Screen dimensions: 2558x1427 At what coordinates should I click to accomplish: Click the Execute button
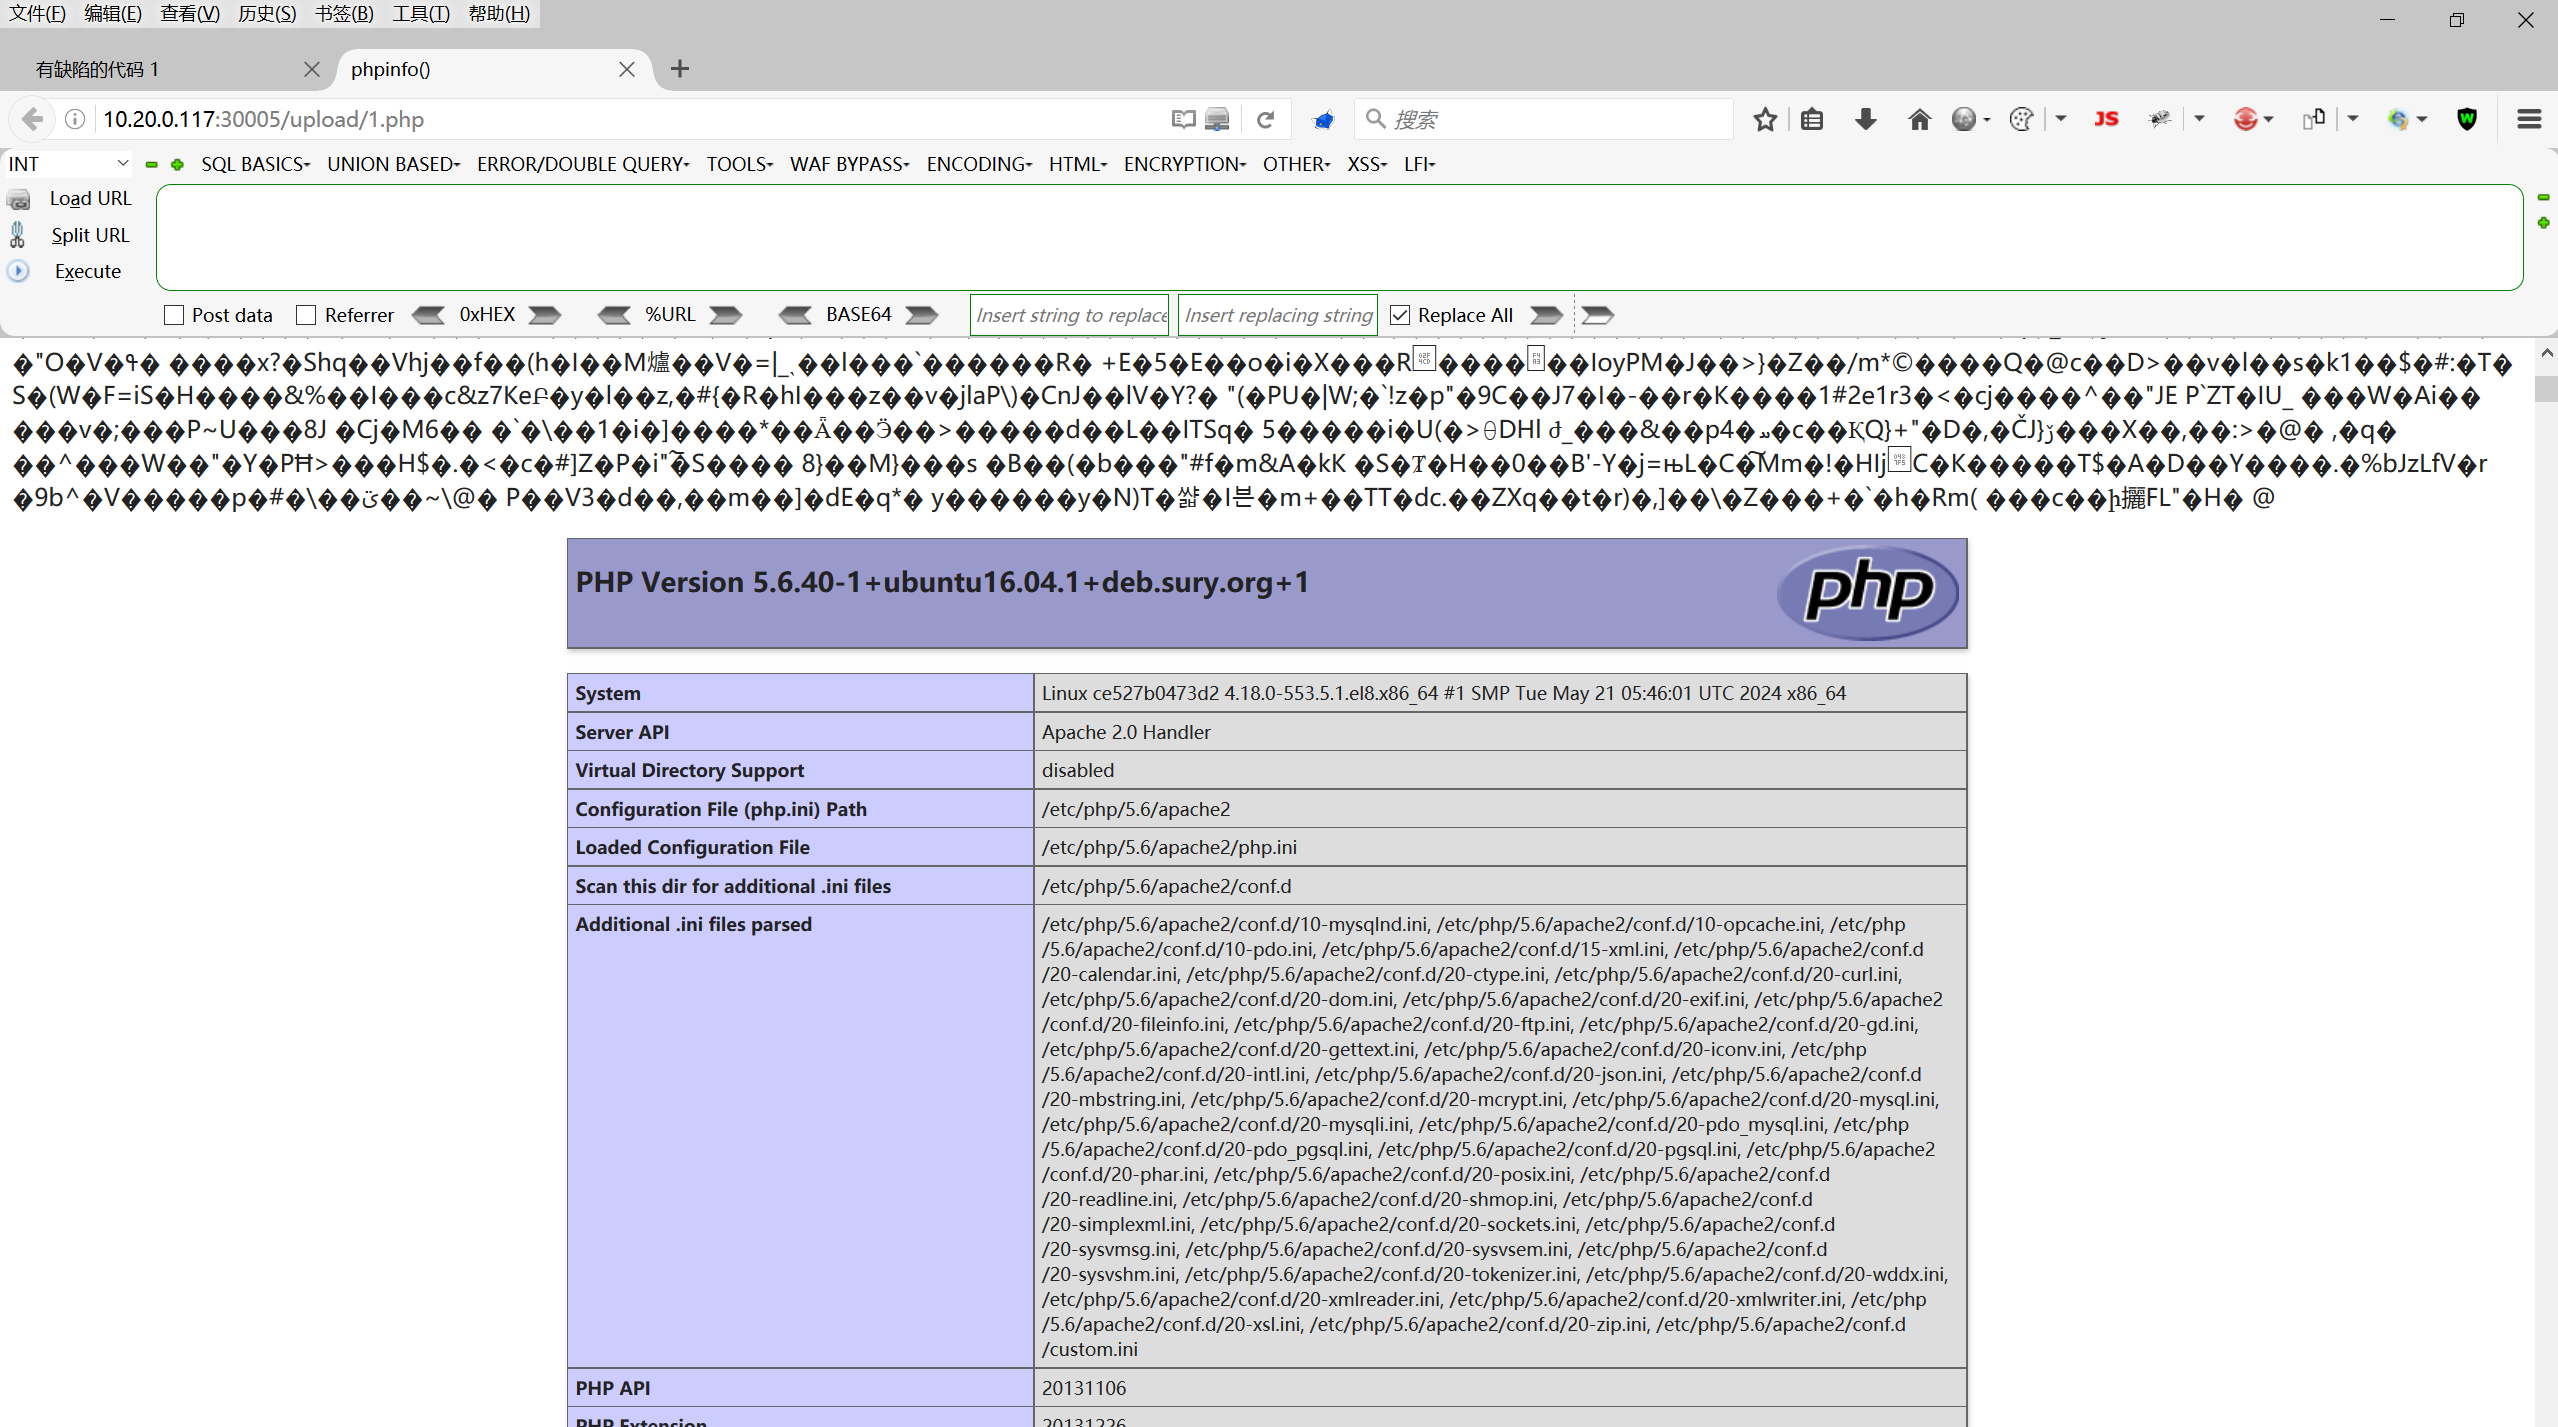point(88,271)
